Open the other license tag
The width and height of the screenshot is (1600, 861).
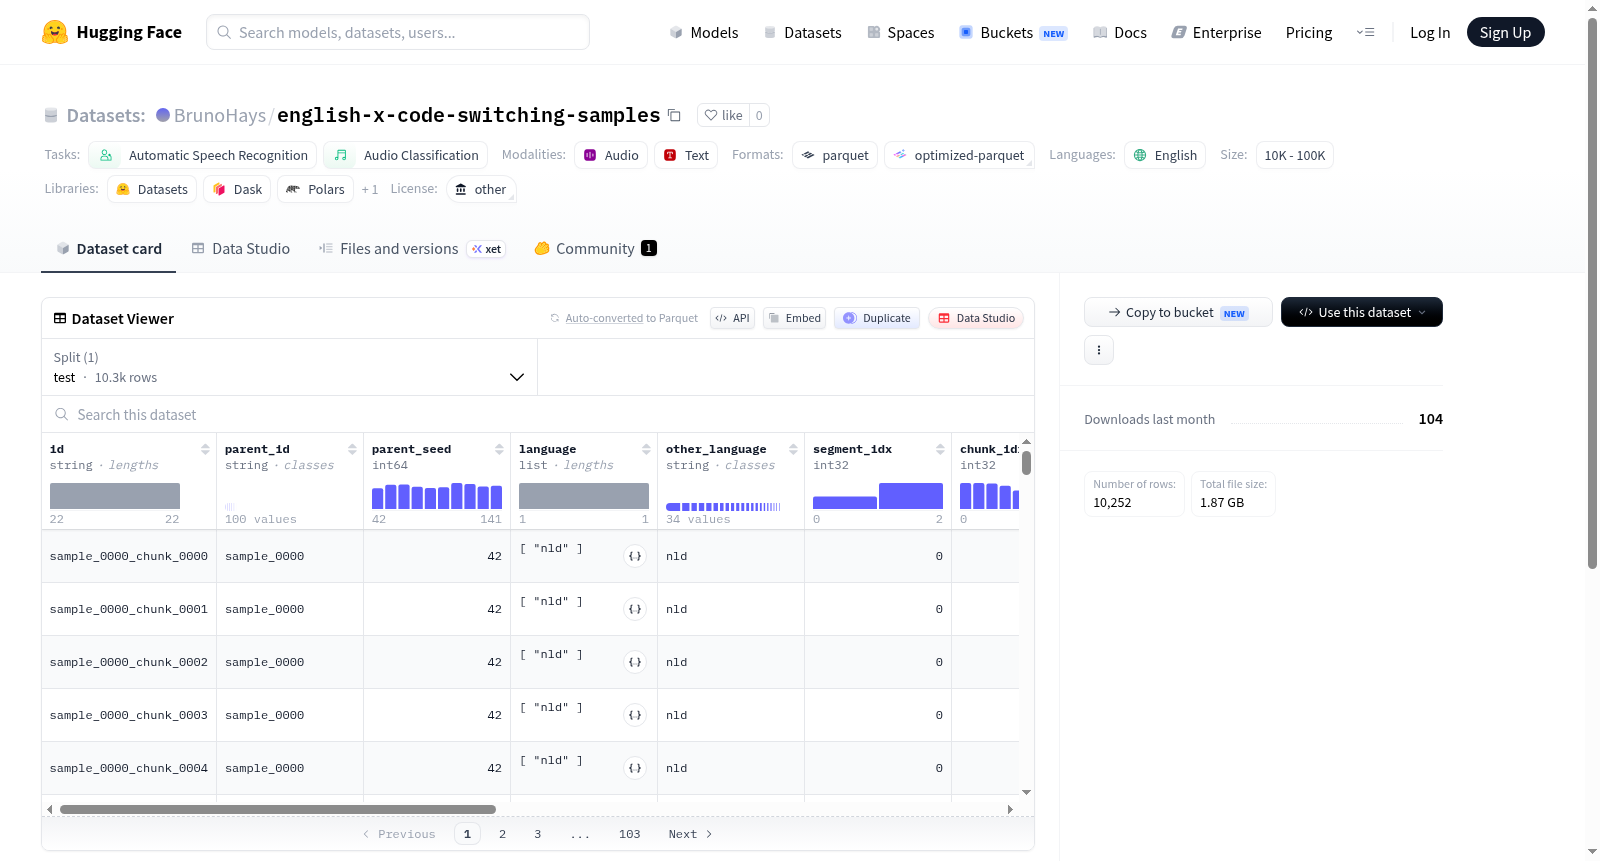click(x=481, y=189)
